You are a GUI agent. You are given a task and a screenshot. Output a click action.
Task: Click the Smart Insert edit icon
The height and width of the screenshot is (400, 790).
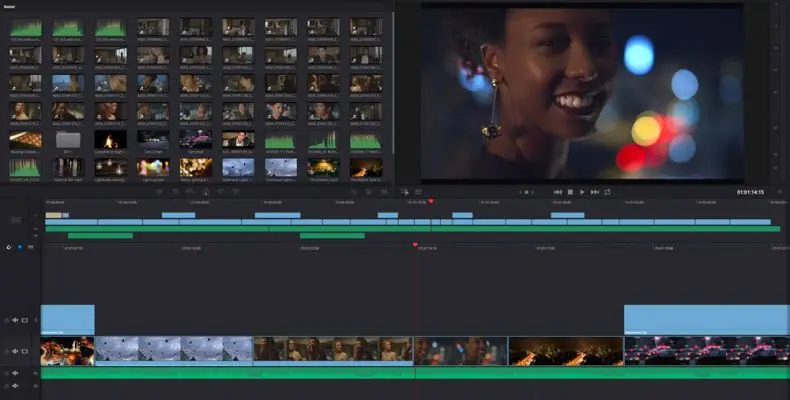click(159, 192)
